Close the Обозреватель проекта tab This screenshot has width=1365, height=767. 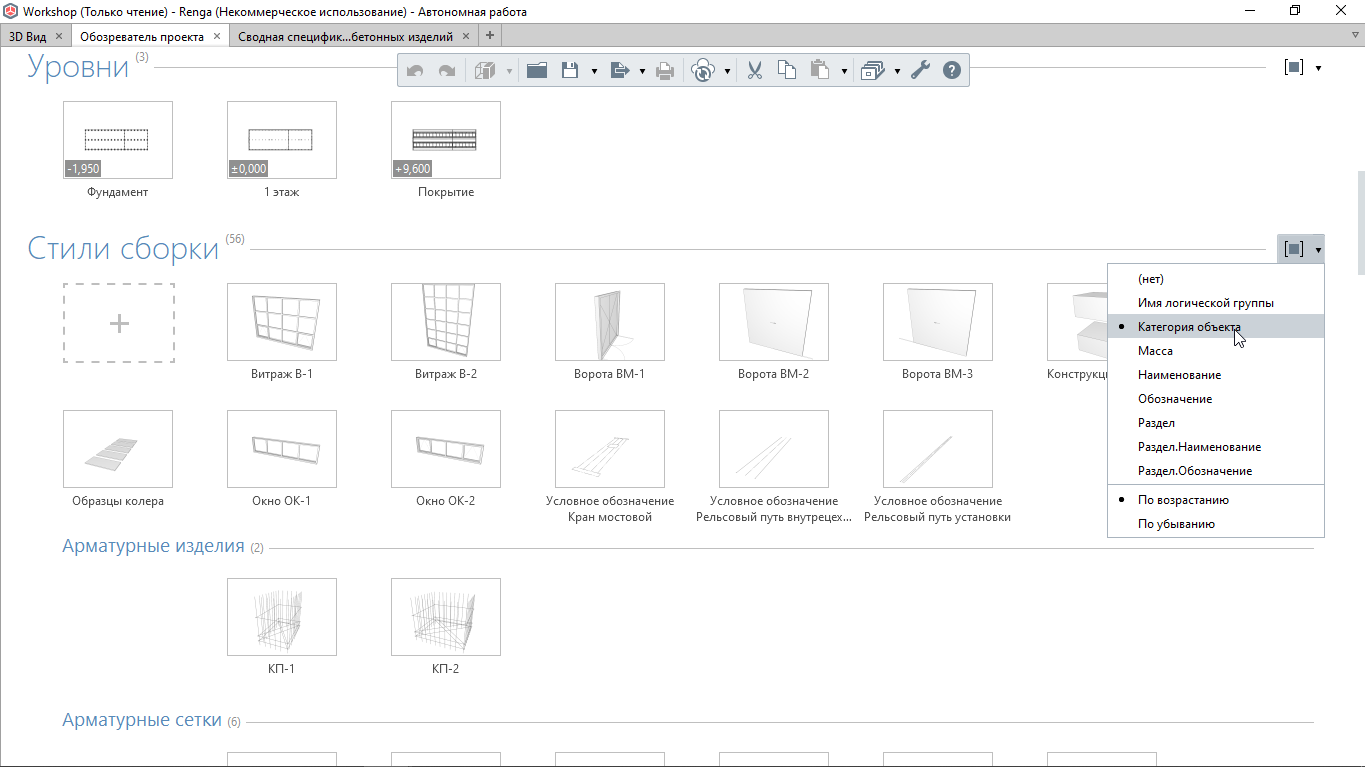[x=217, y=36]
